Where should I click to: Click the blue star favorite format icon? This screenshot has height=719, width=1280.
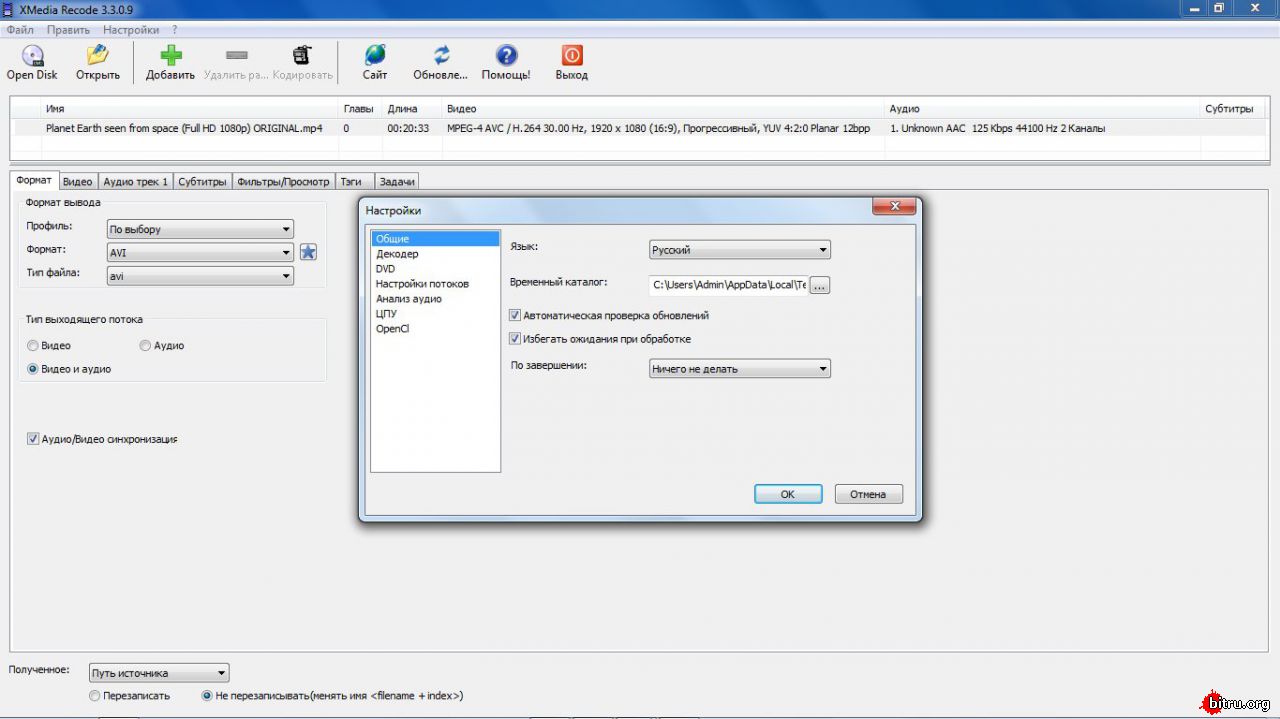point(309,252)
